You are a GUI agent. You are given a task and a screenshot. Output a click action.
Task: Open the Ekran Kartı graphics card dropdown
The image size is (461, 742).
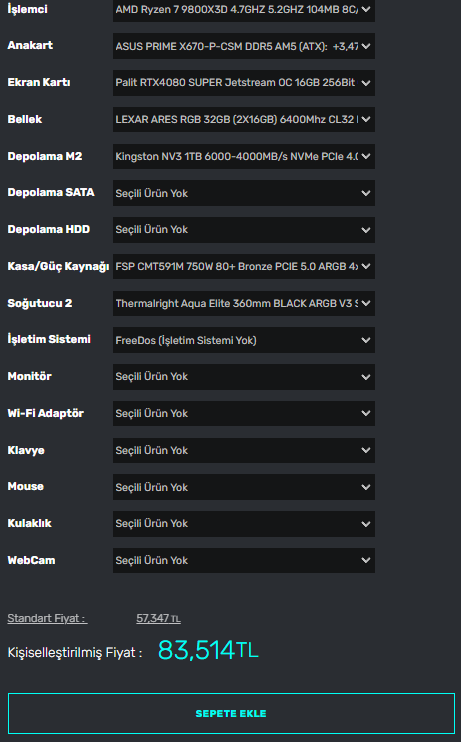(x=244, y=83)
